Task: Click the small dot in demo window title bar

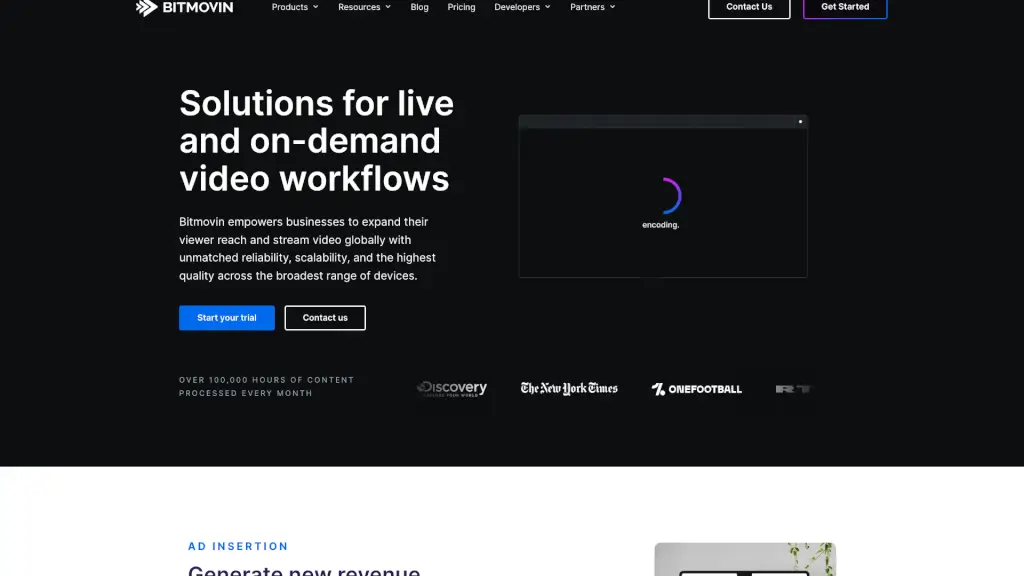Action: point(800,122)
